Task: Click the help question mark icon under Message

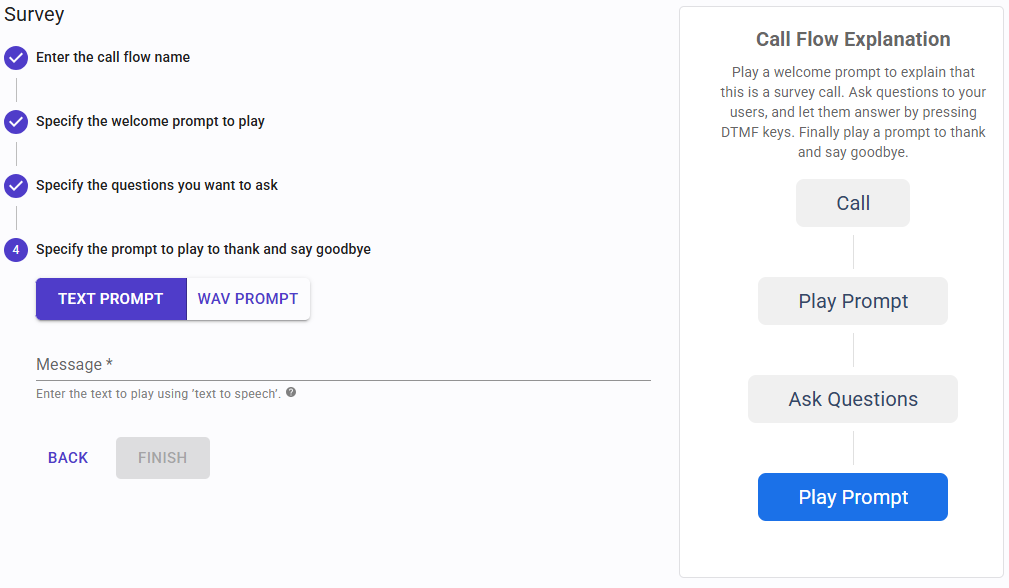Action: pyautogui.click(x=291, y=393)
